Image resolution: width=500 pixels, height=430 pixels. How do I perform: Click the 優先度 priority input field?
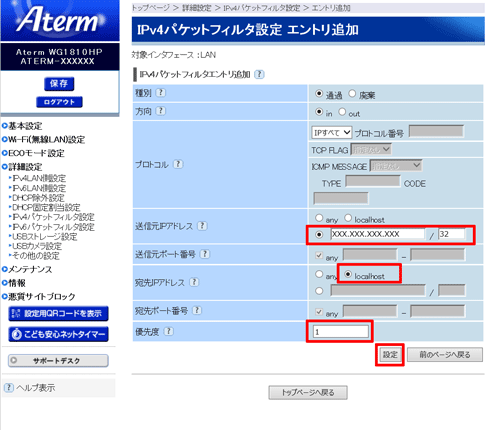(x=341, y=332)
